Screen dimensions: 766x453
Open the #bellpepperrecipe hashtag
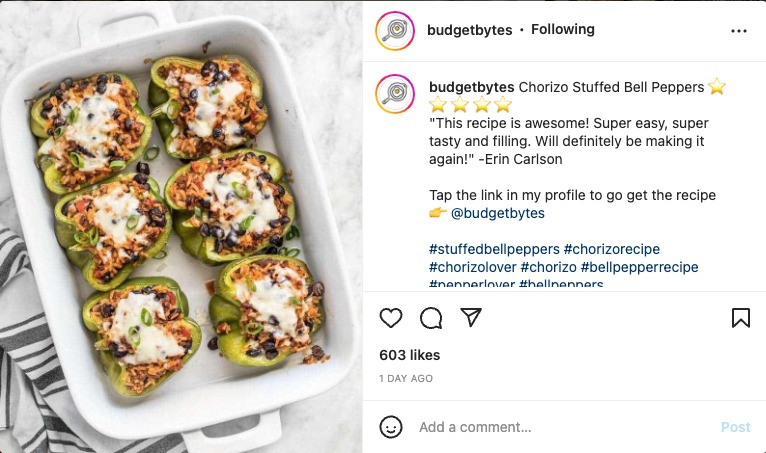639,267
